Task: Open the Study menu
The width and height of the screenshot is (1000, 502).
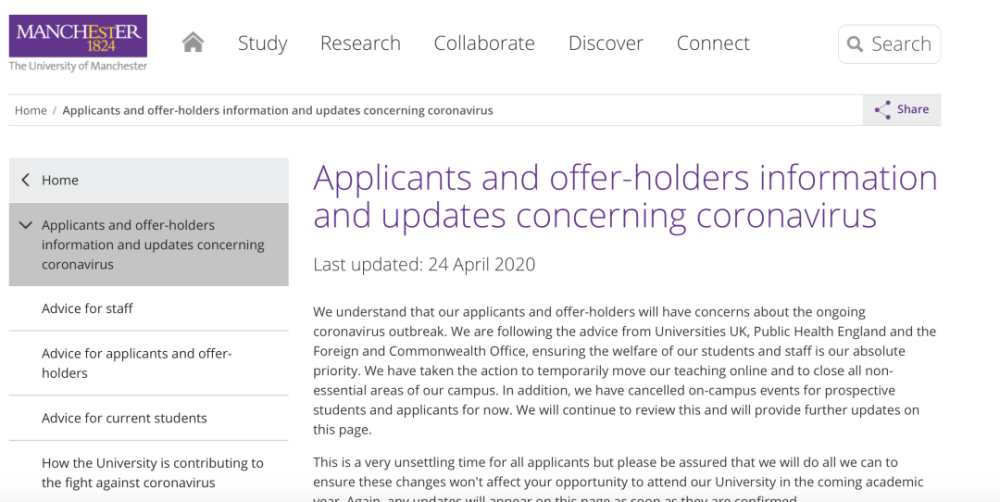Action: 262,43
